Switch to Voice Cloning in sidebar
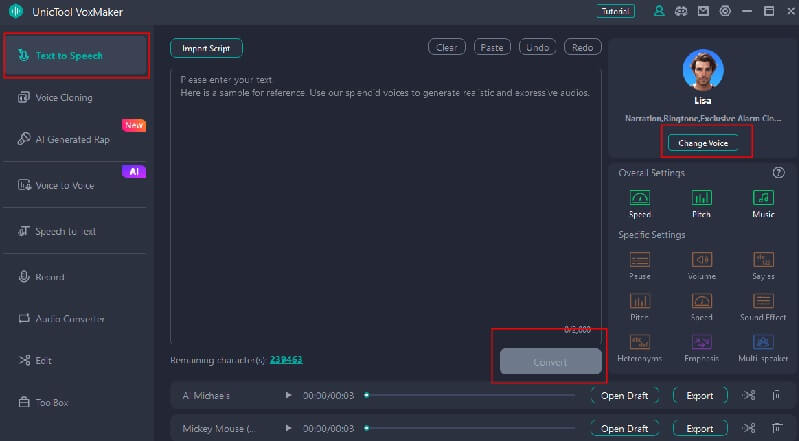 64,98
